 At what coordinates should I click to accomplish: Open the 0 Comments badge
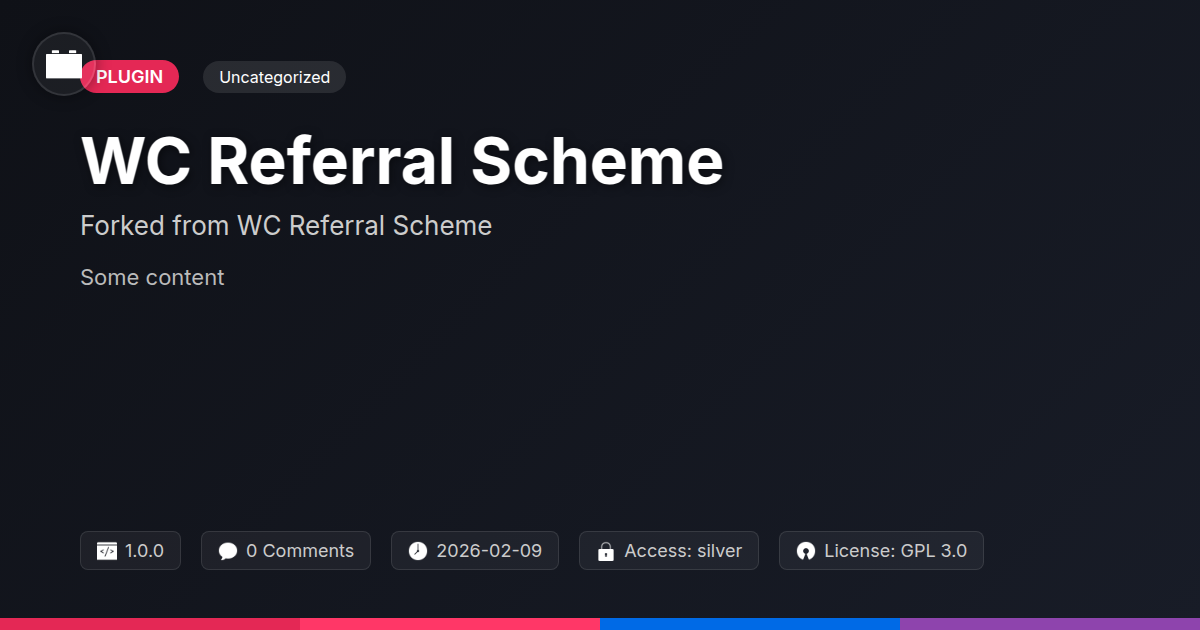coord(286,551)
